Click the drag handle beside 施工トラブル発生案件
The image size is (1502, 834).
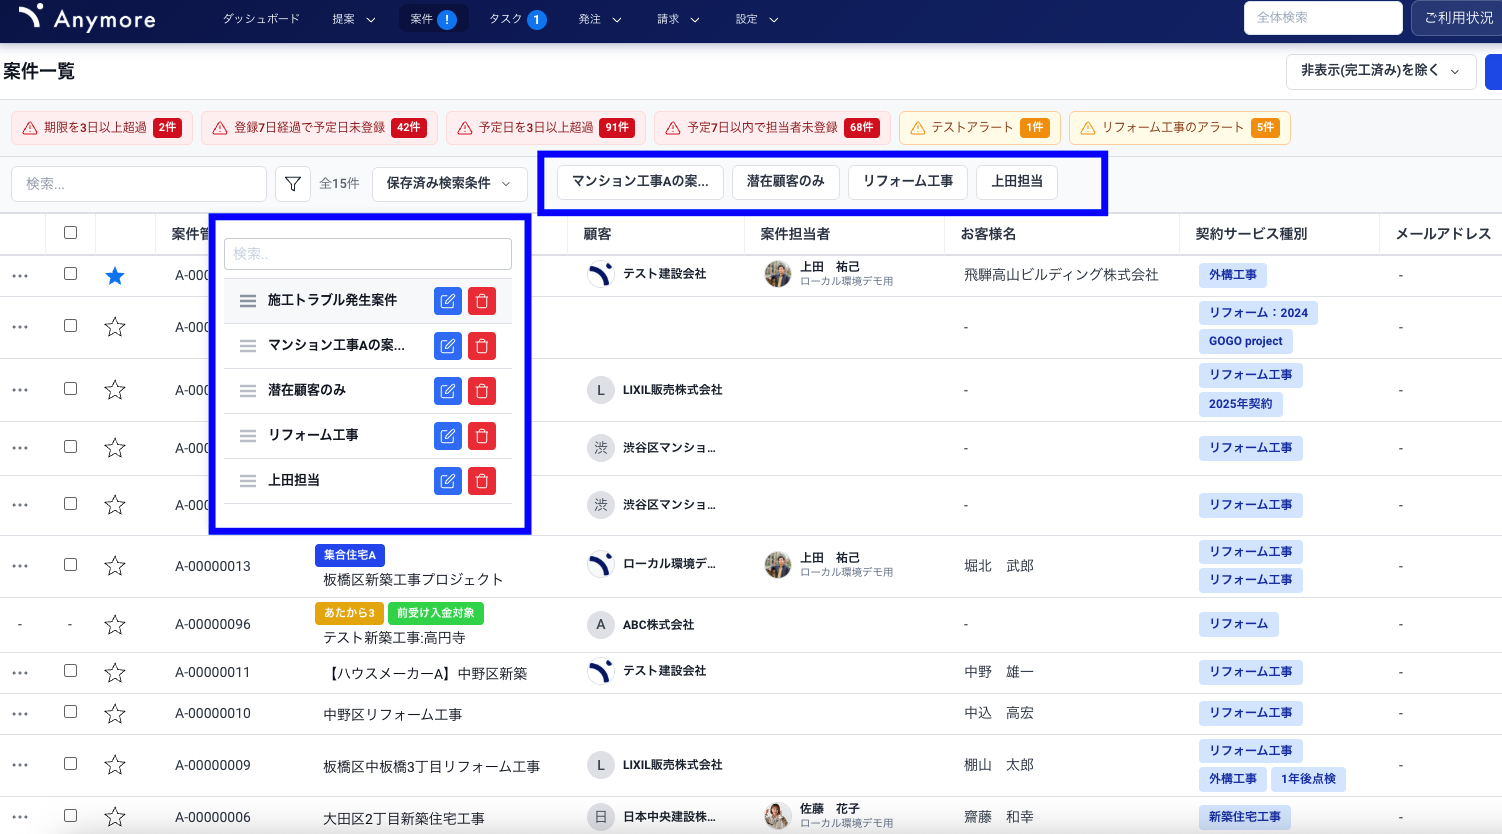(x=247, y=300)
